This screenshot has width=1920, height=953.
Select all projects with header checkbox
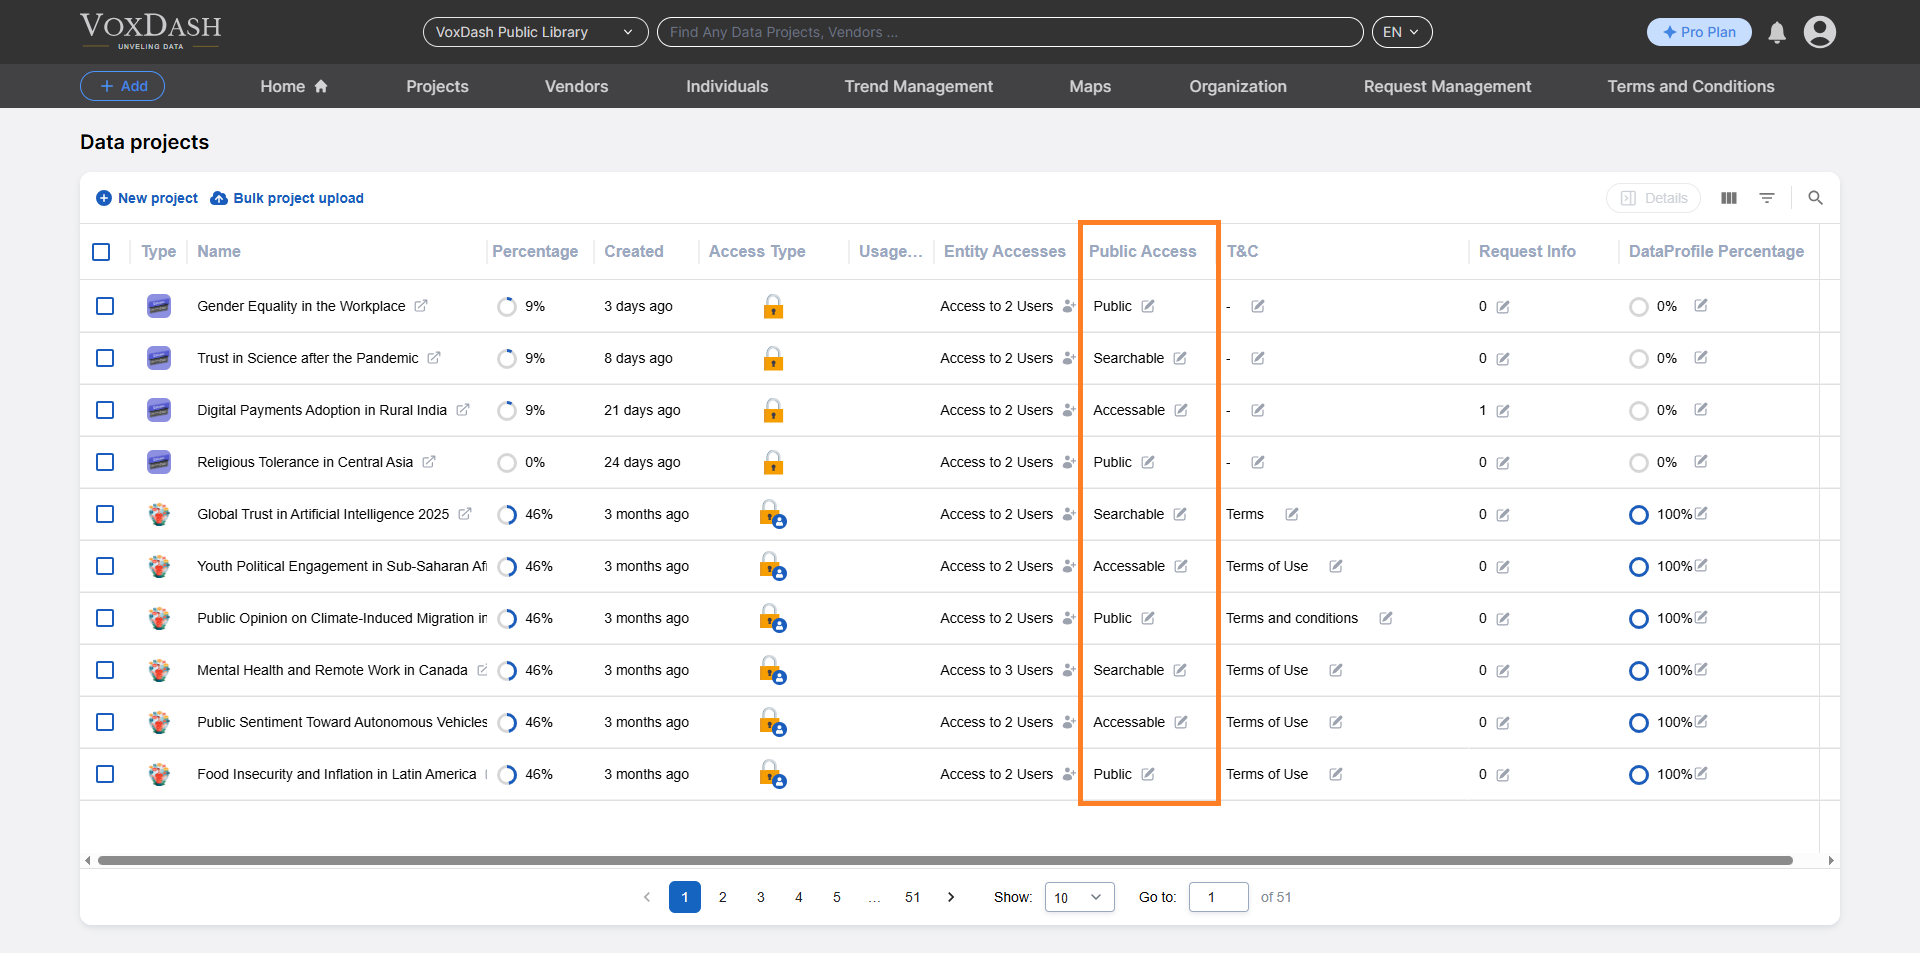pos(101,252)
